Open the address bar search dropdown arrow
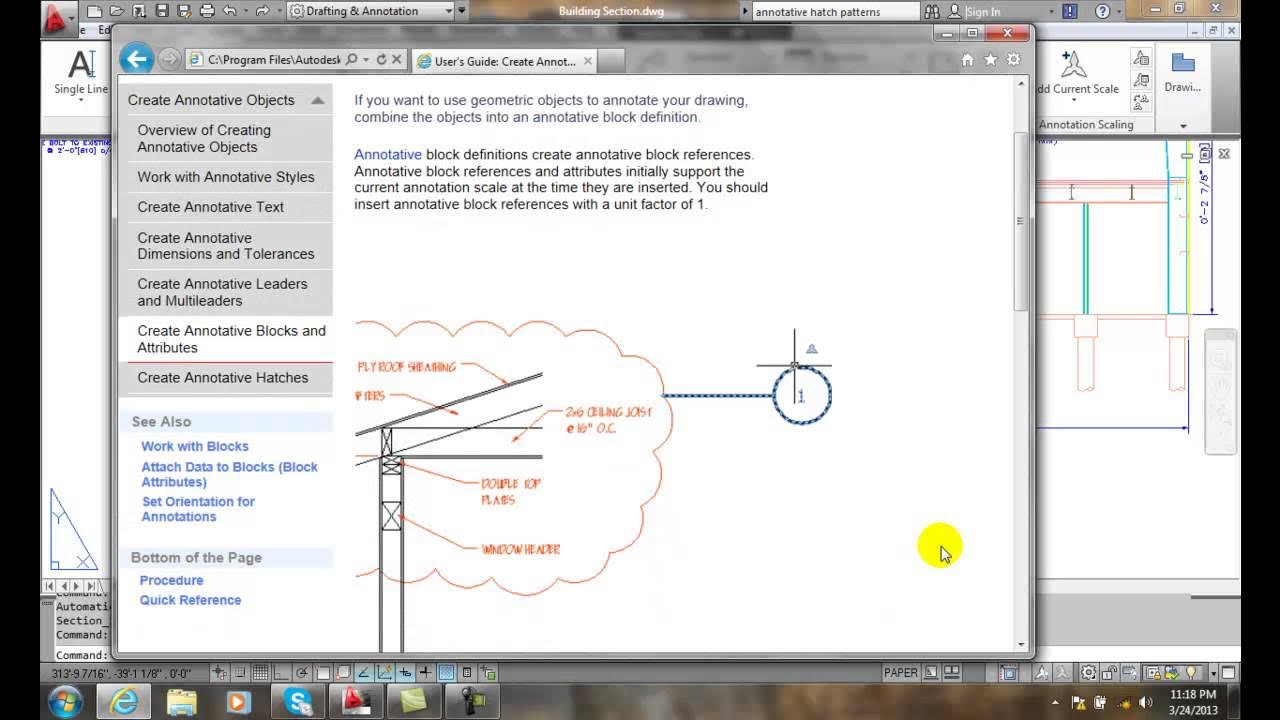The width and height of the screenshot is (1280, 720). (366, 60)
